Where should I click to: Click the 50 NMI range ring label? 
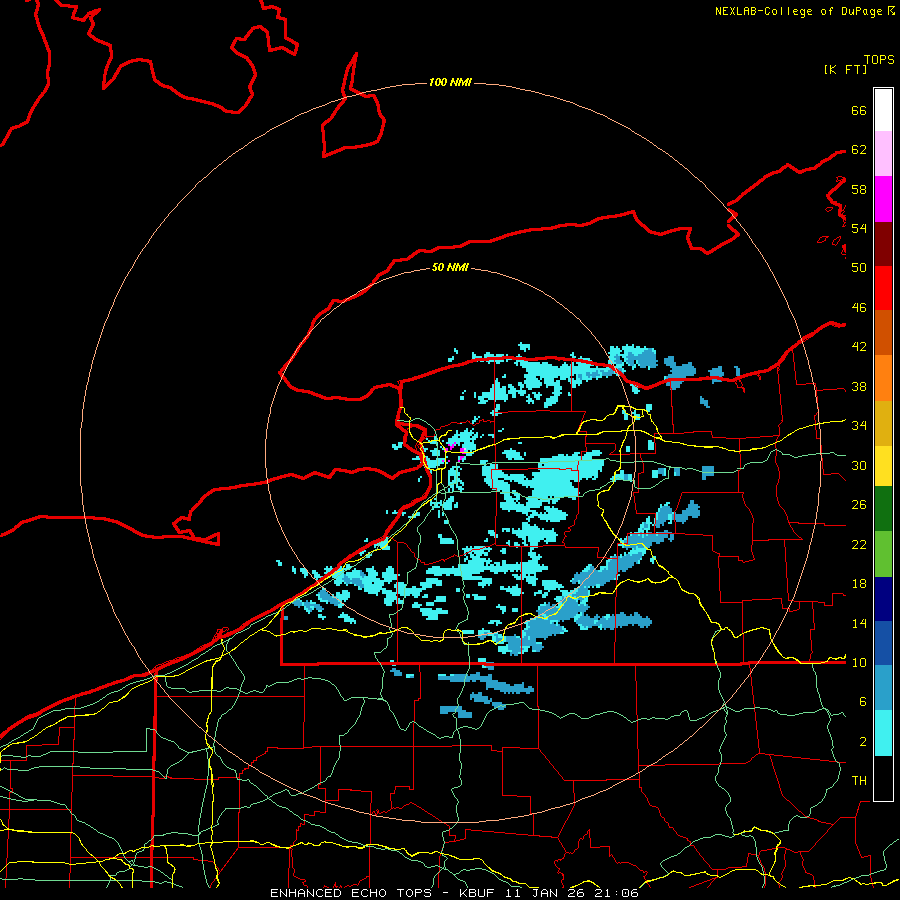click(x=450, y=267)
